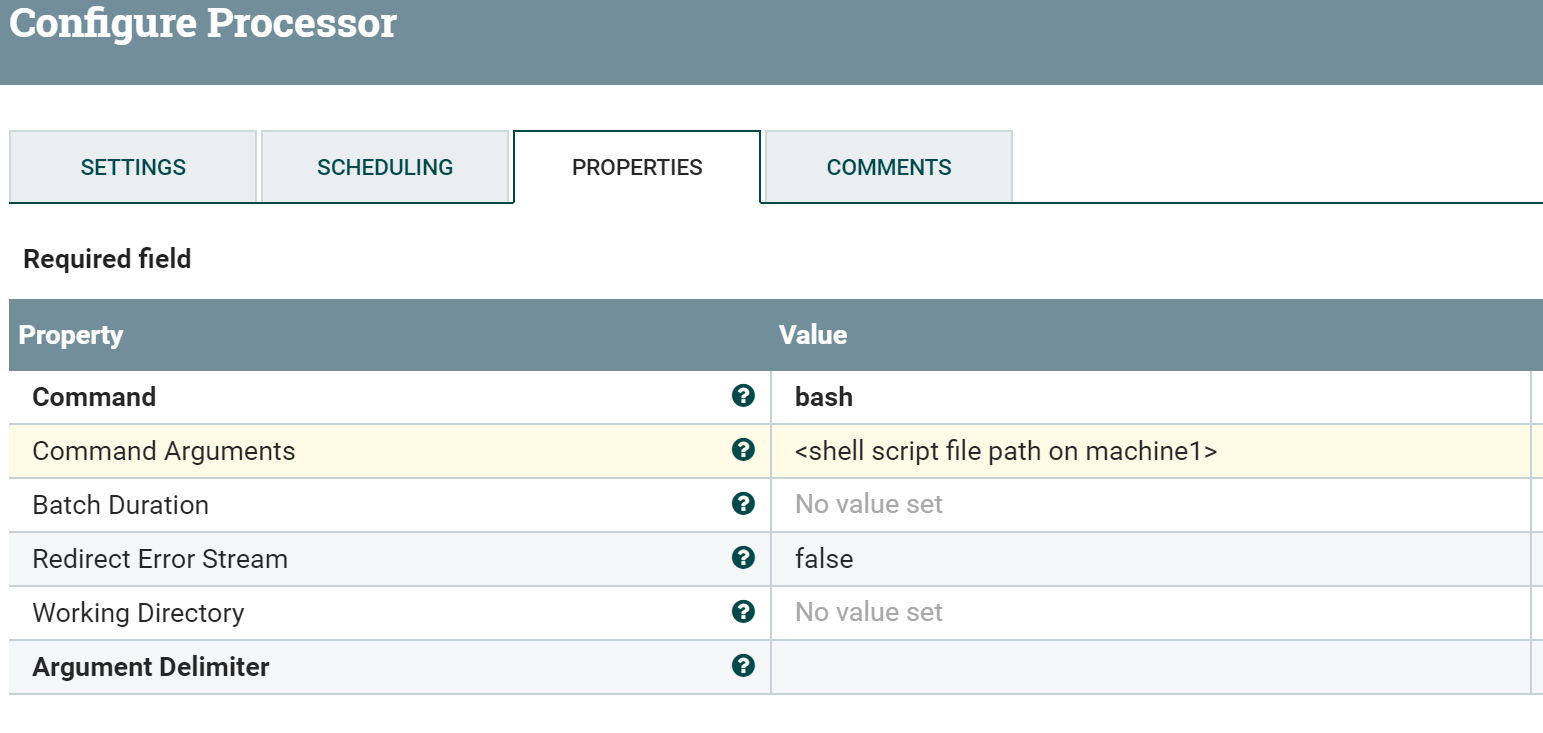This screenshot has height=733, width=1543.
Task: Show help for Batch Duration property
Action: click(x=743, y=504)
